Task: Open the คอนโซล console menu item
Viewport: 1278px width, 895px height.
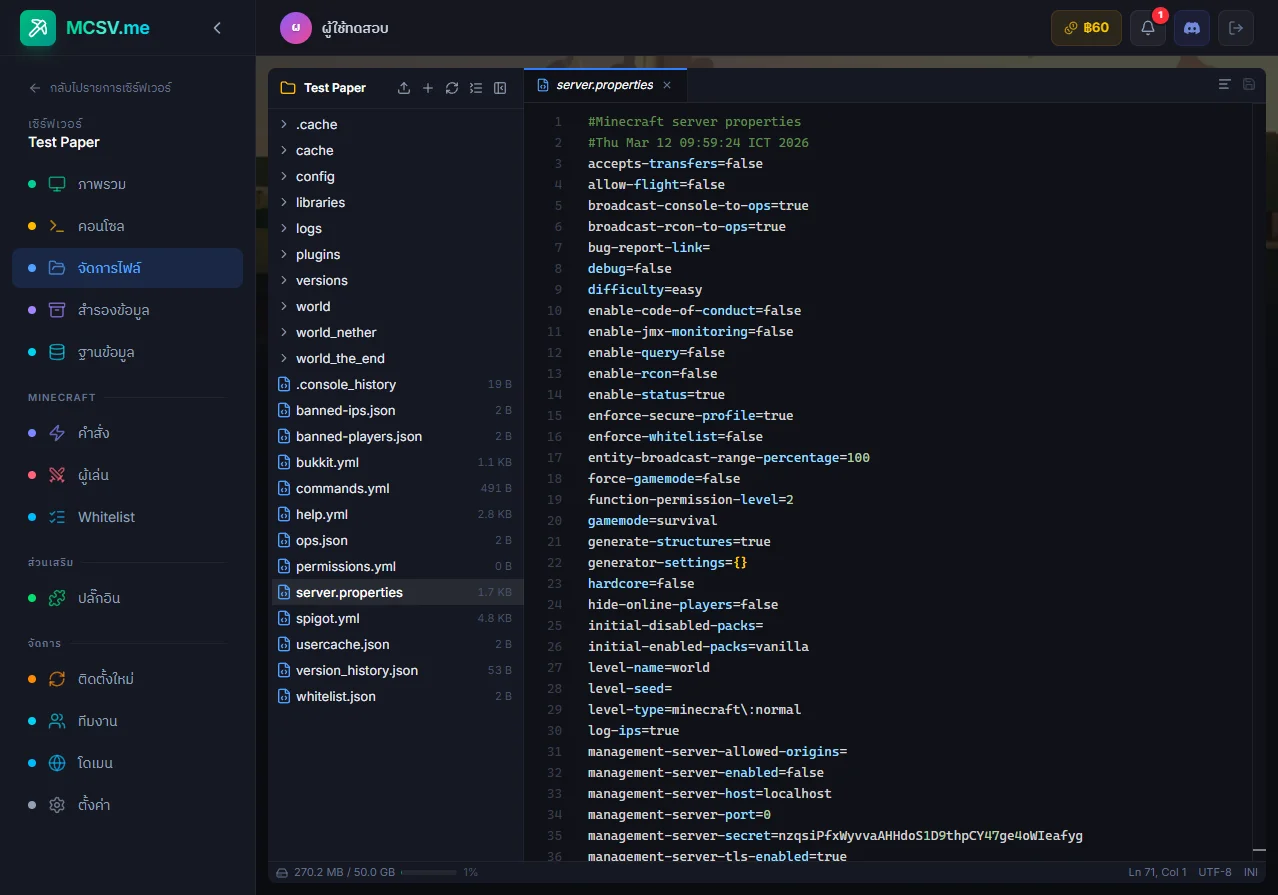Action: pos(101,226)
